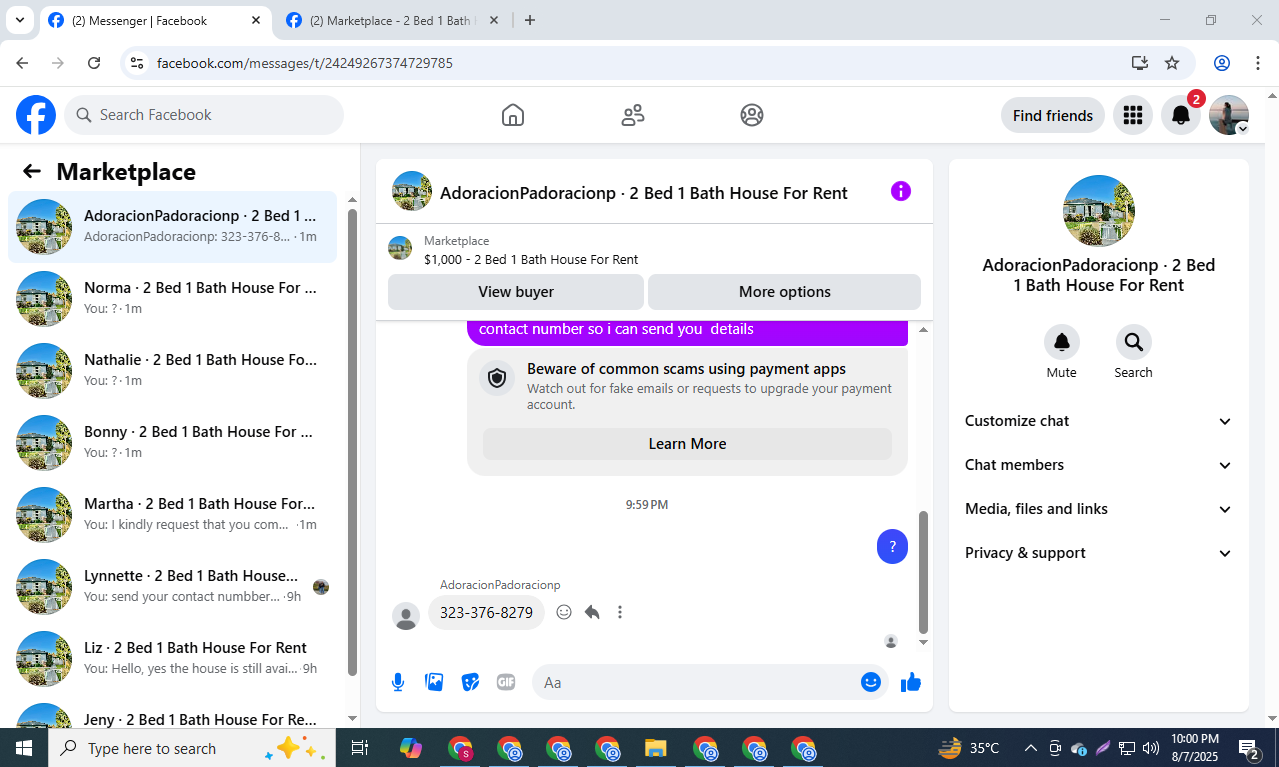Switch to Marketplace - 2 Bed 1 Bath tab
This screenshot has width=1279, height=767.
(391, 20)
